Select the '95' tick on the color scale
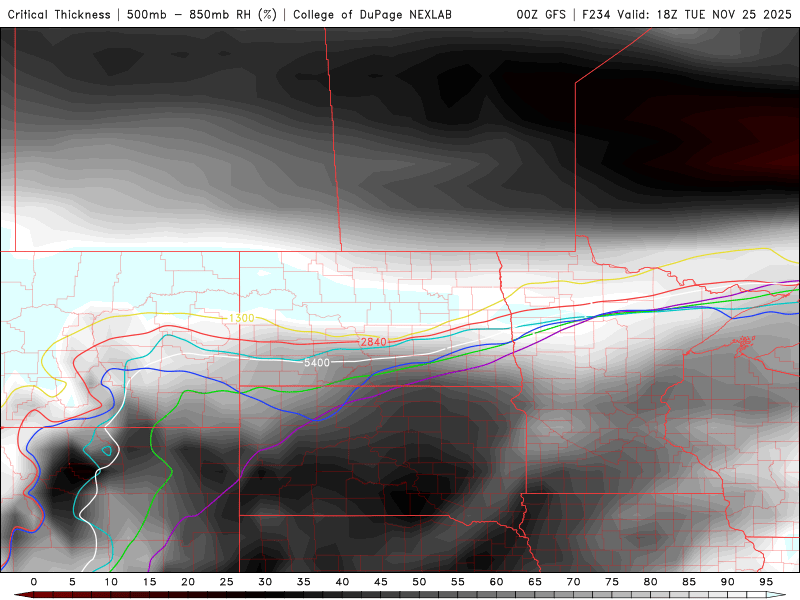Screen dimensions: 800x600 pyautogui.click(x=766, y=582)
